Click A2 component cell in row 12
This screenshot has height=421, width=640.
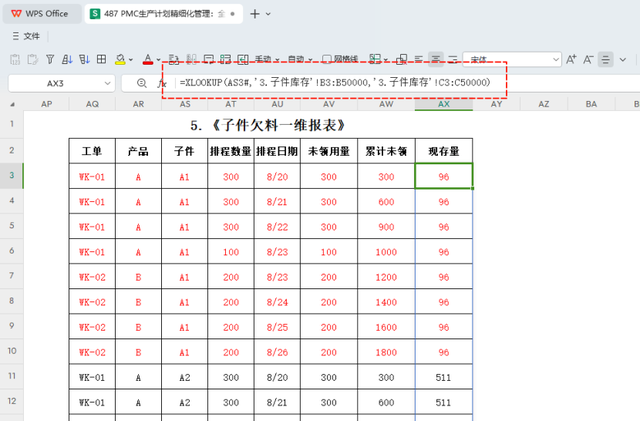[x=184, y=403]
